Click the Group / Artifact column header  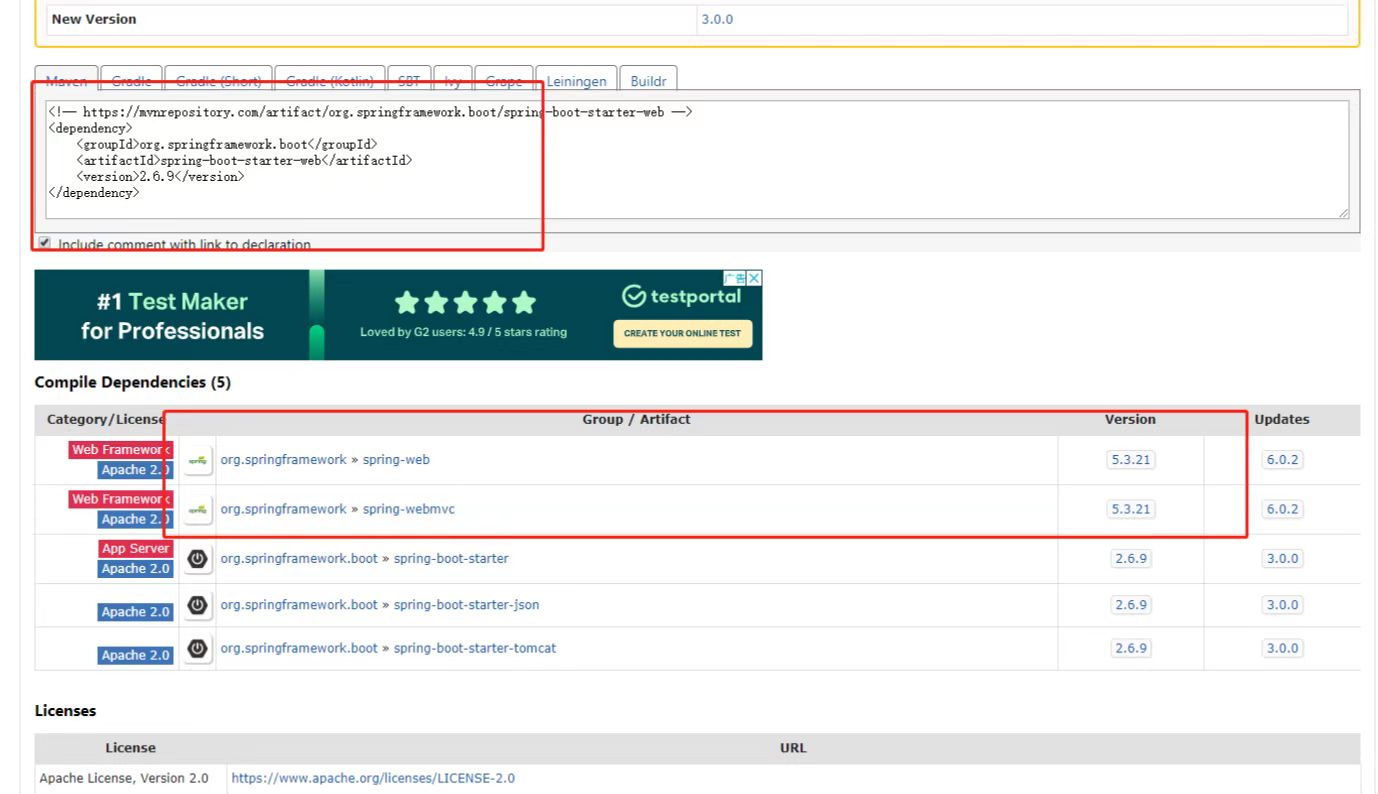tap(636, 420)
